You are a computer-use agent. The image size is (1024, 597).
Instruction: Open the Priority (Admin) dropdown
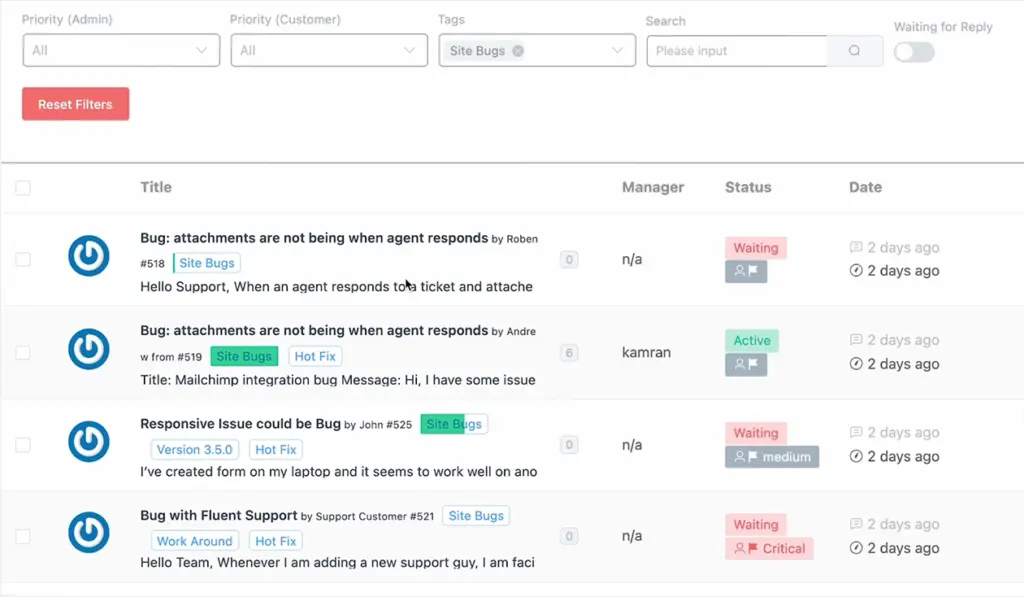coord(121,51)
